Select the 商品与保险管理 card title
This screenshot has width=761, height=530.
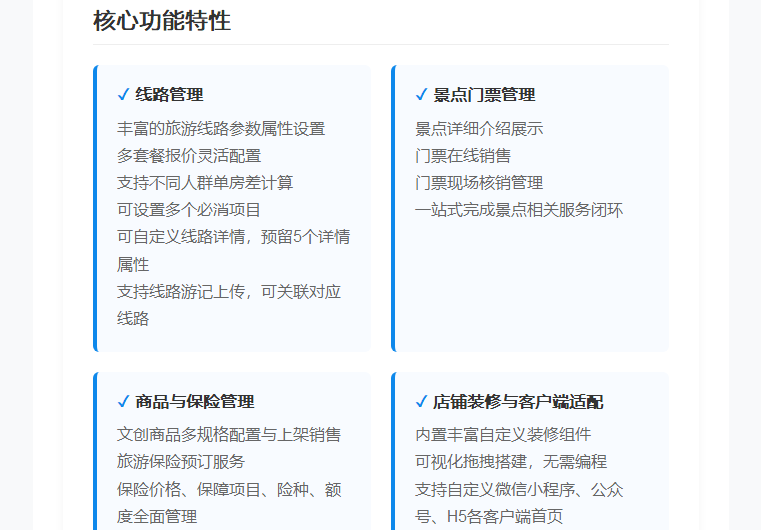pos(195,401)
